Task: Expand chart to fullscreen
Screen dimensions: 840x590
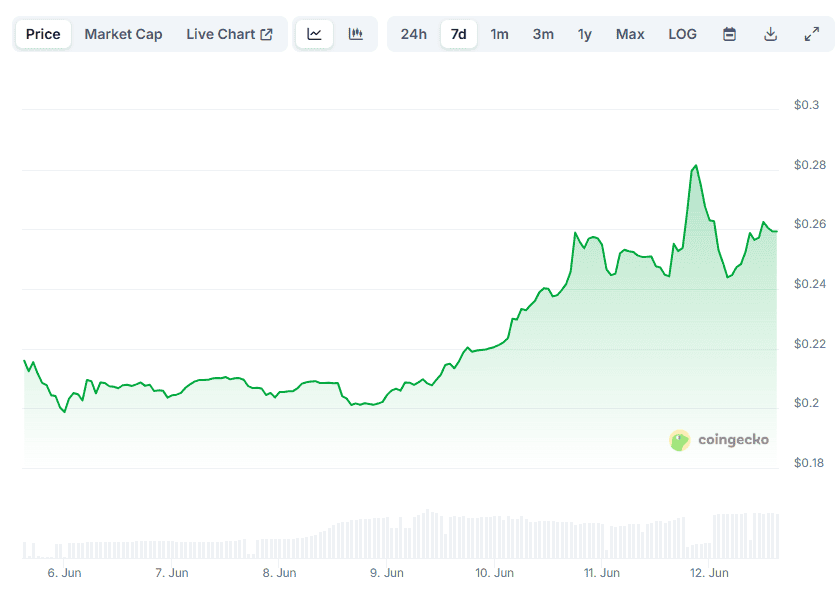Action: click(812, 34)
